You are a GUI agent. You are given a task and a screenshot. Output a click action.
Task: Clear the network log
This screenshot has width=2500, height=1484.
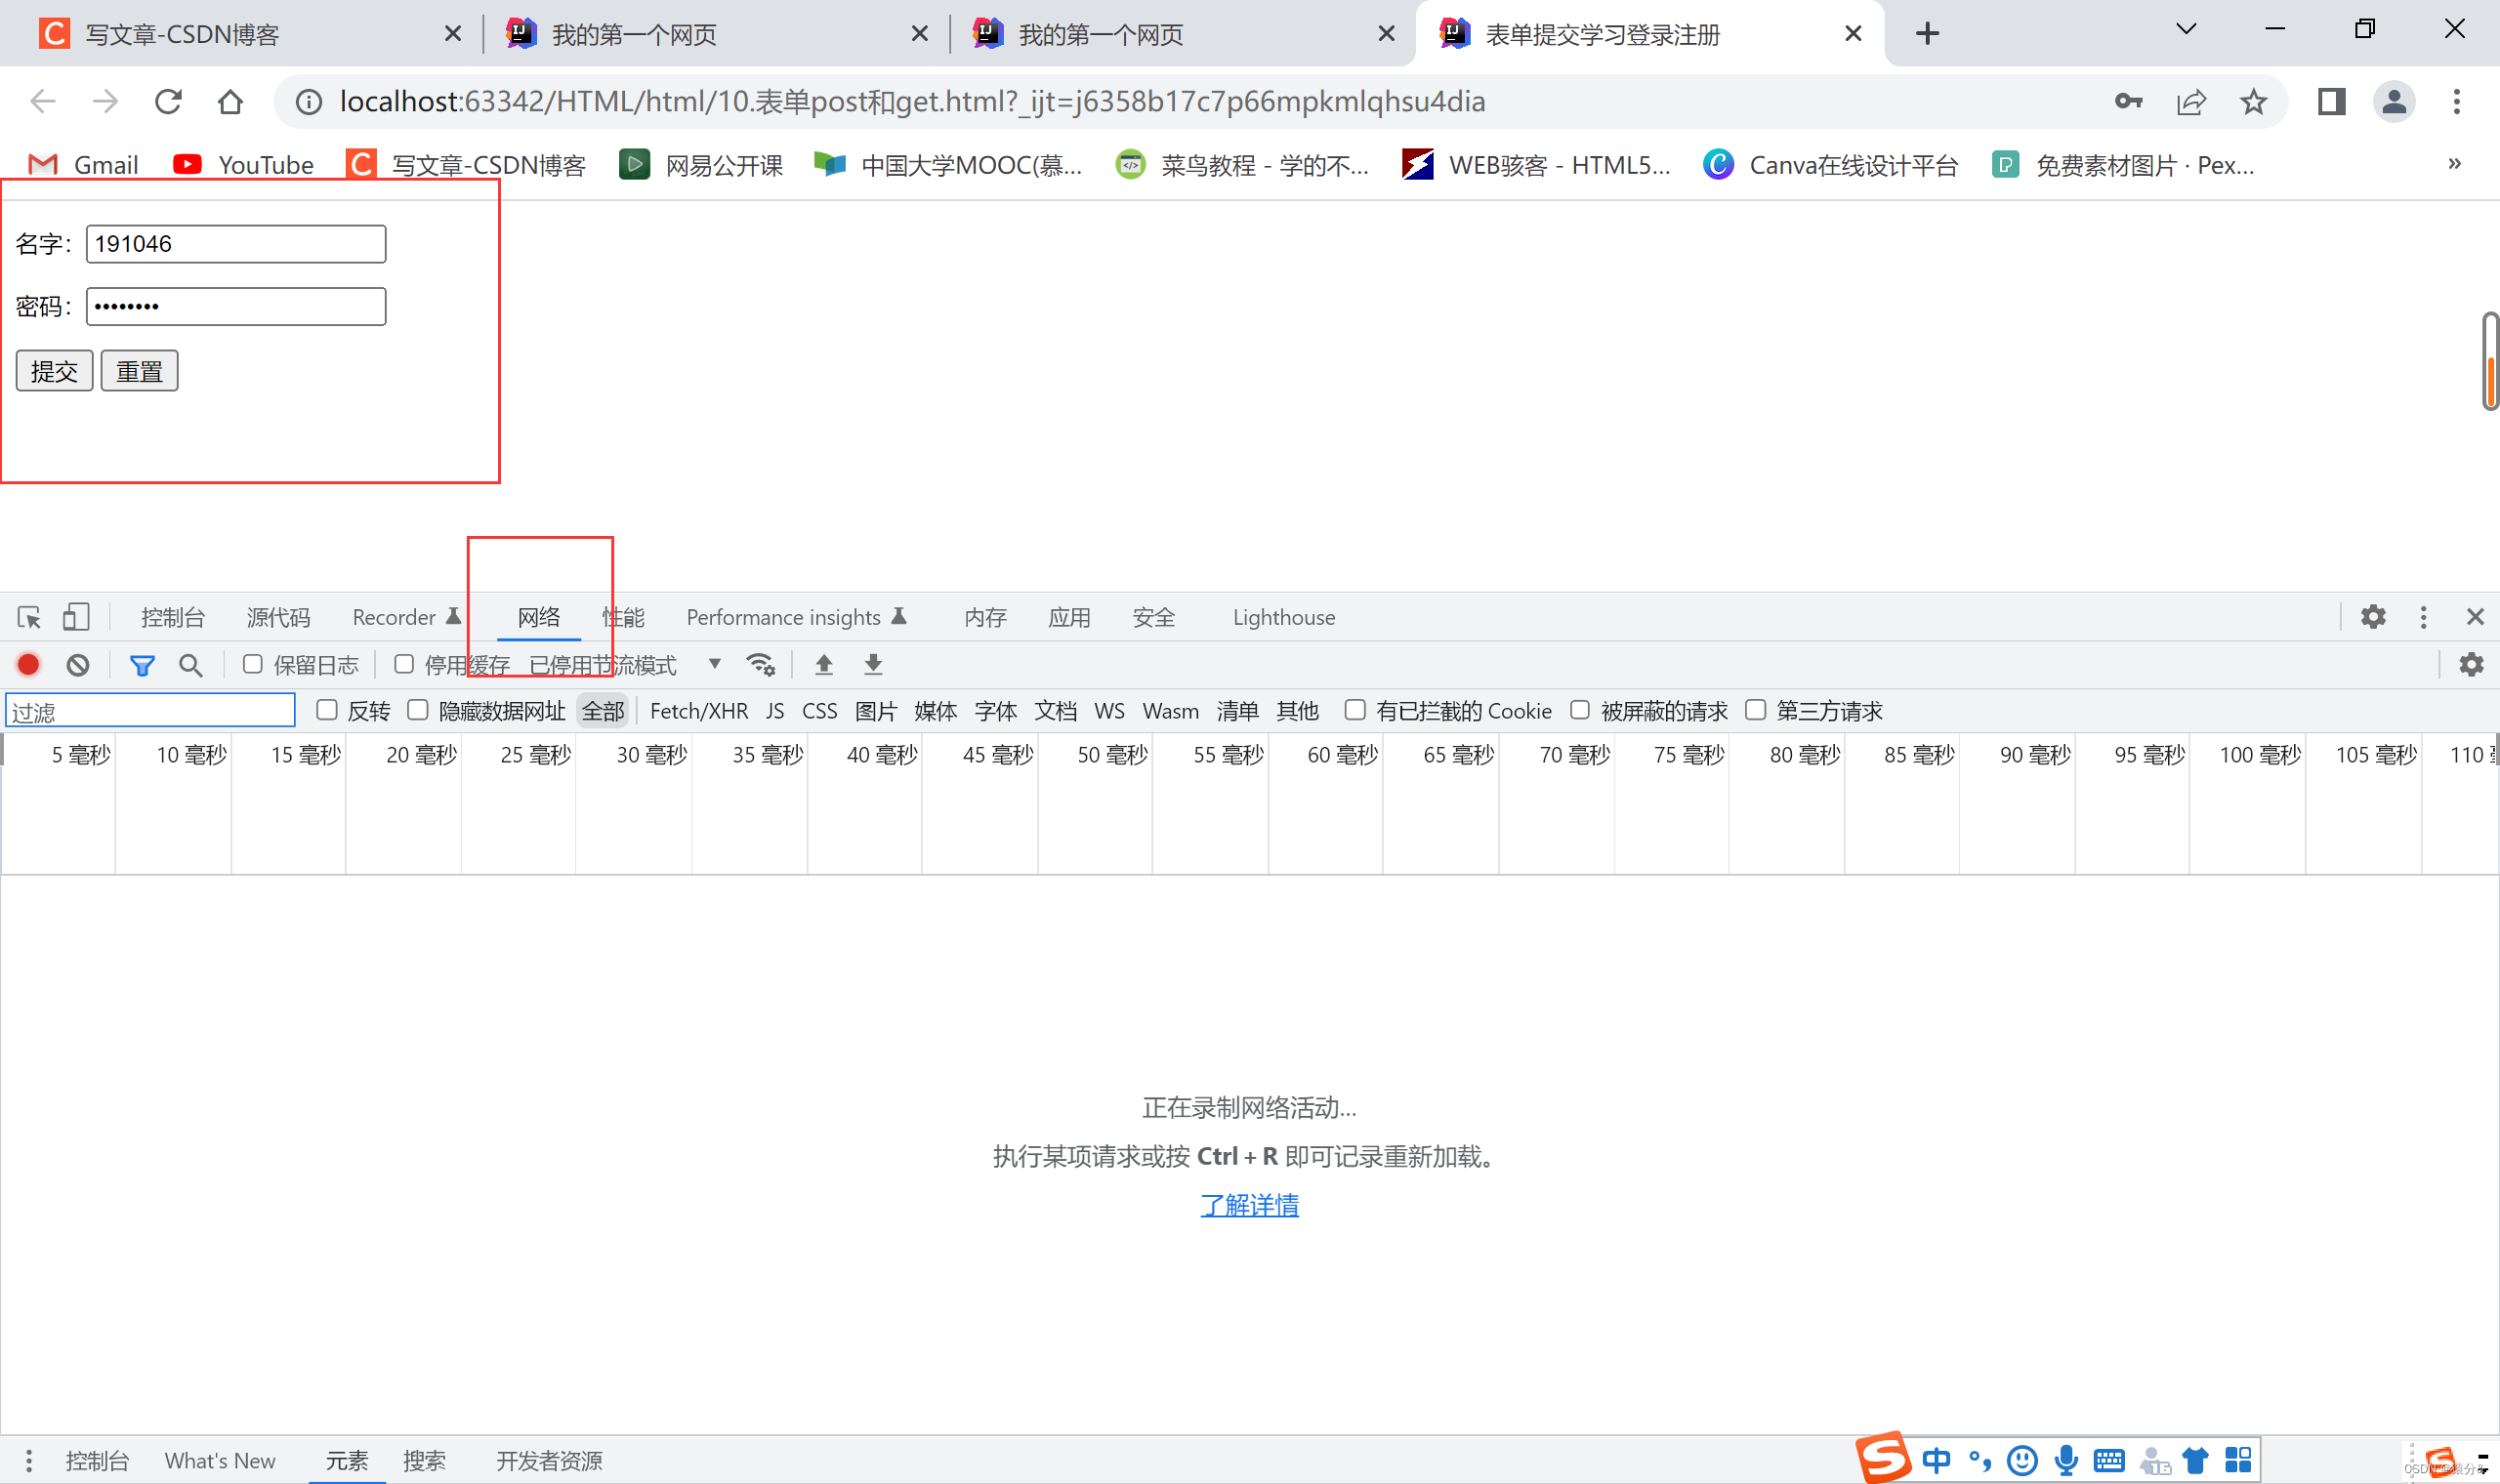click(78, 664)
